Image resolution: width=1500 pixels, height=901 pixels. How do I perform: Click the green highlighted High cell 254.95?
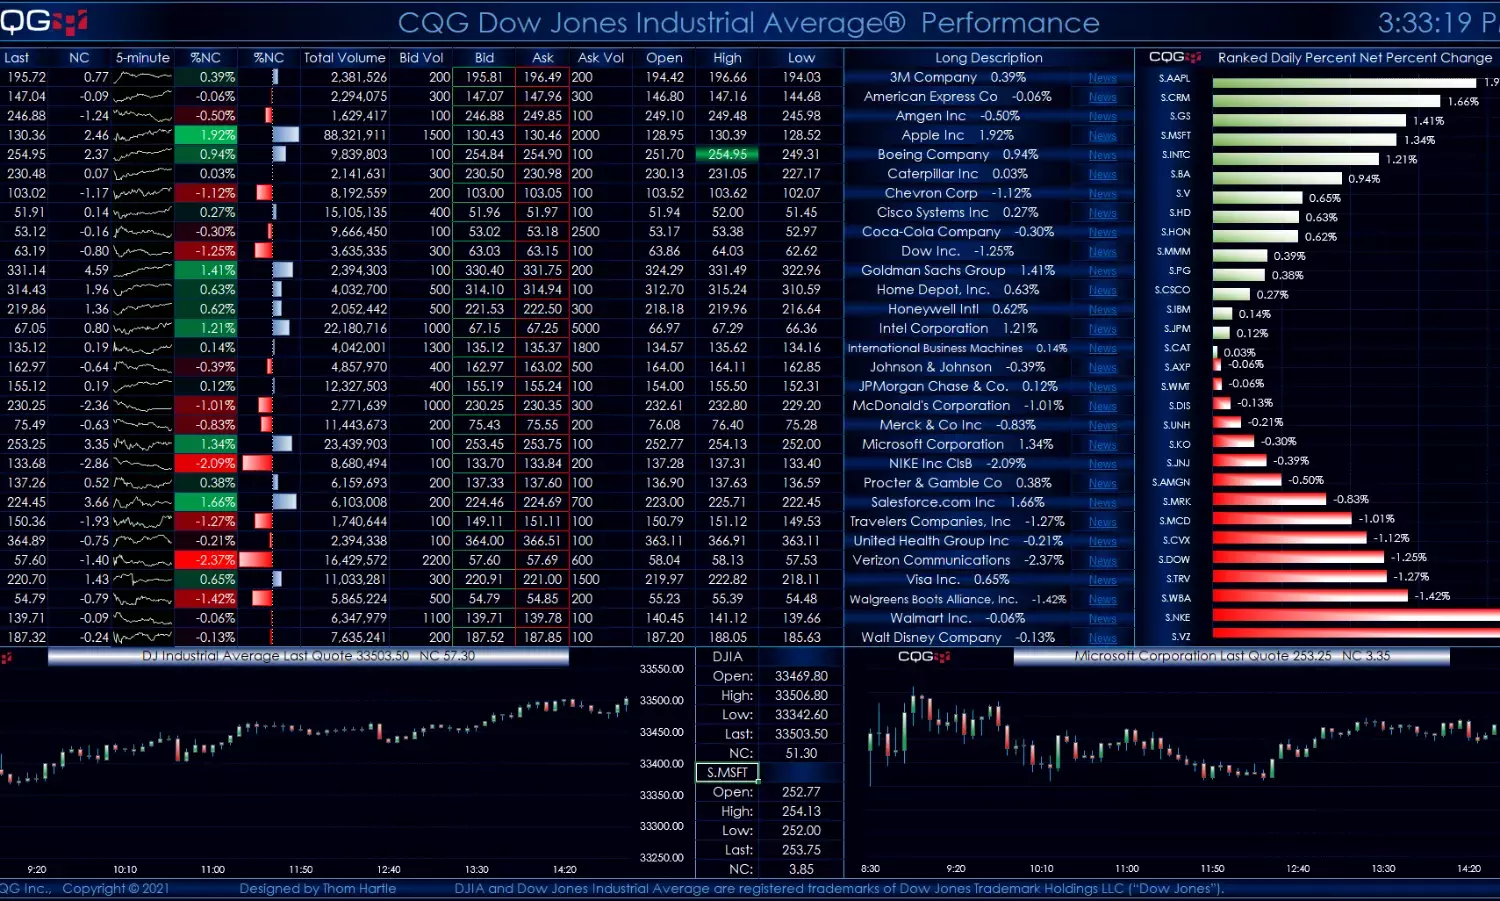(x=727, y=155)
